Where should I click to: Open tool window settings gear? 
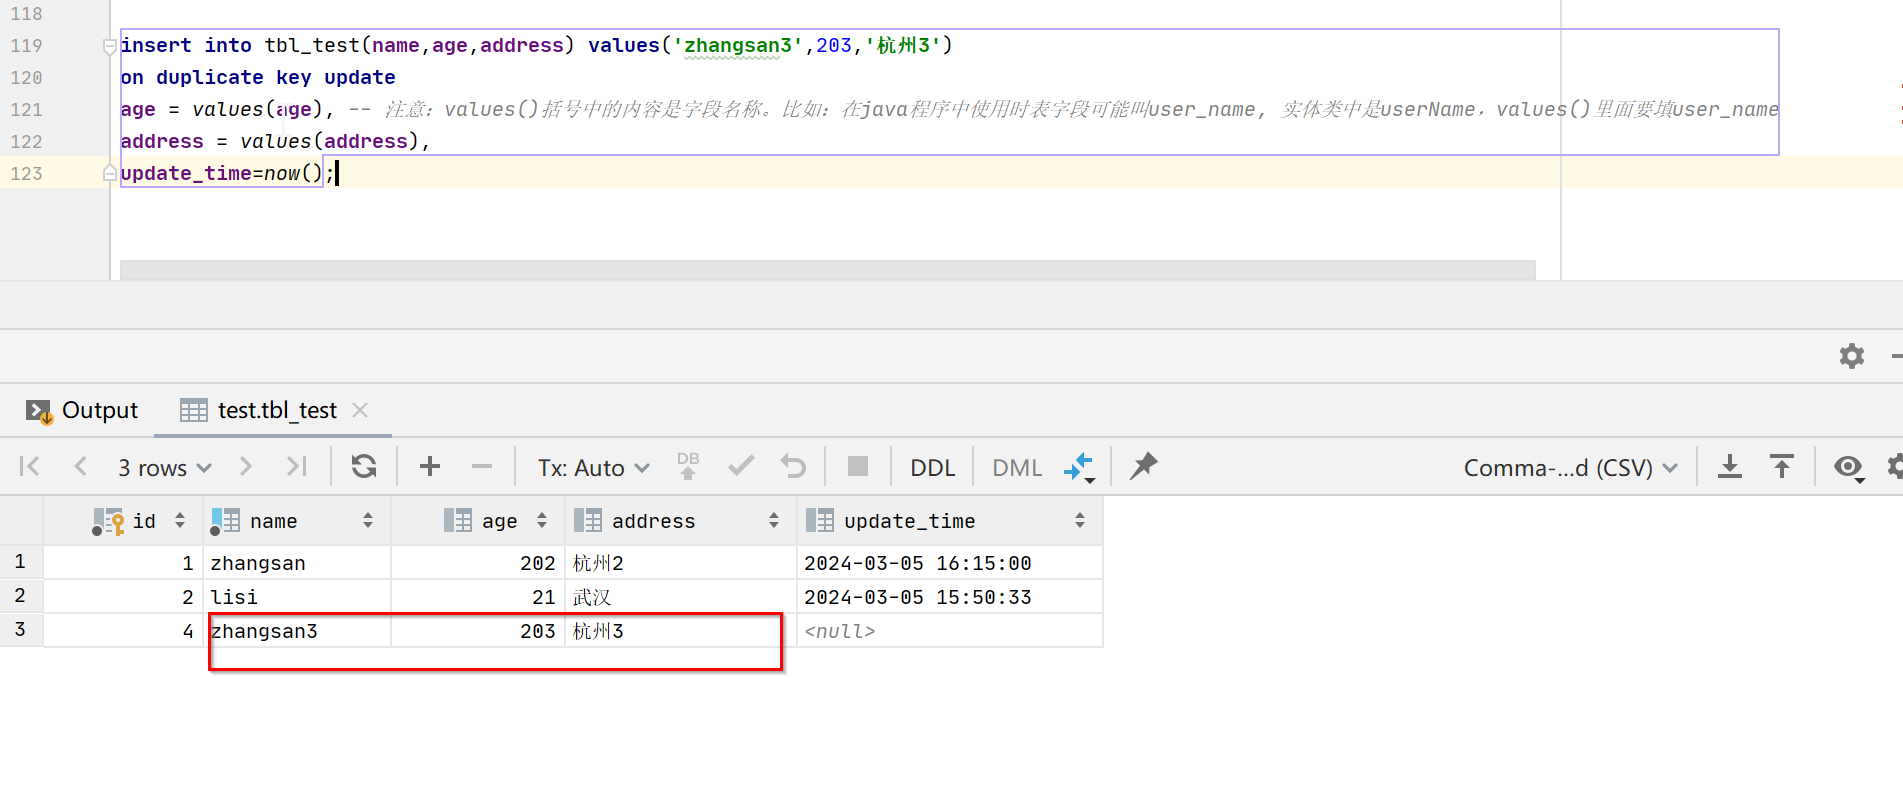tap(1852, 356)
